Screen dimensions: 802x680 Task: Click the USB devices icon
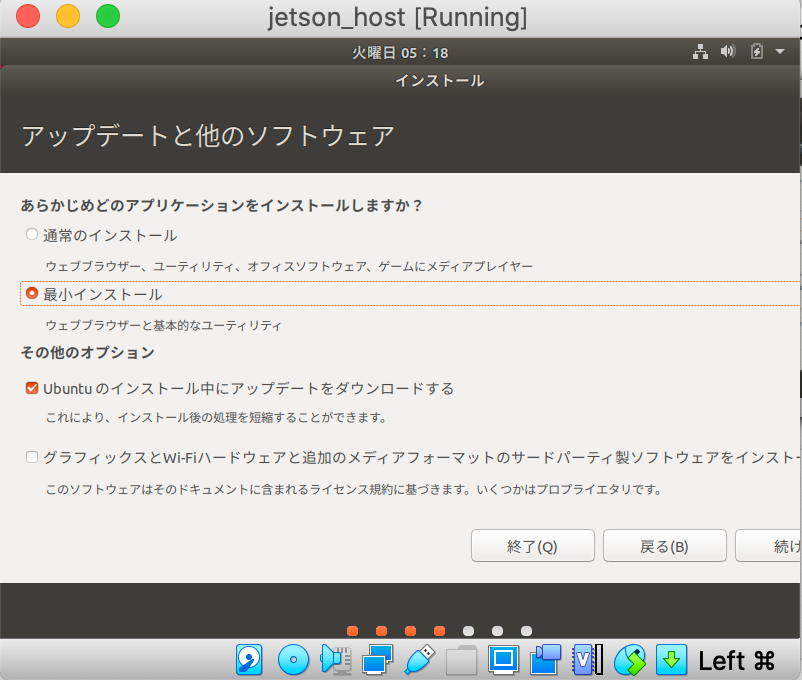click(419, 659)
